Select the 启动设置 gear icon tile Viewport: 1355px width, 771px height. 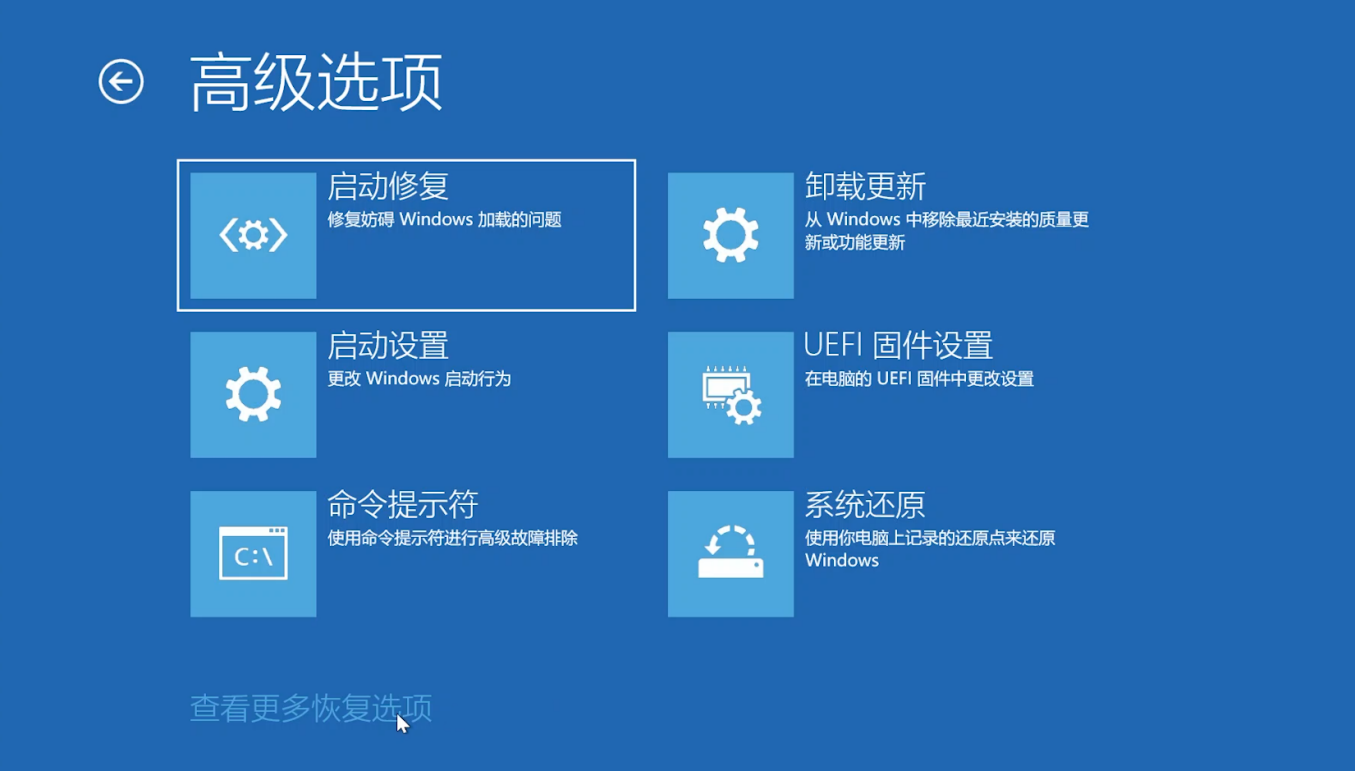coord(253,394)
